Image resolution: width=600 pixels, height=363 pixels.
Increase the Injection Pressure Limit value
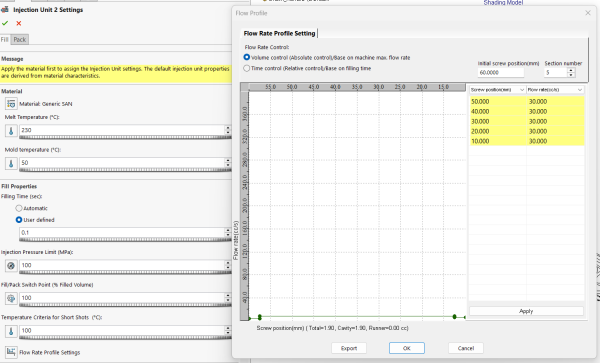click(228, 263)
